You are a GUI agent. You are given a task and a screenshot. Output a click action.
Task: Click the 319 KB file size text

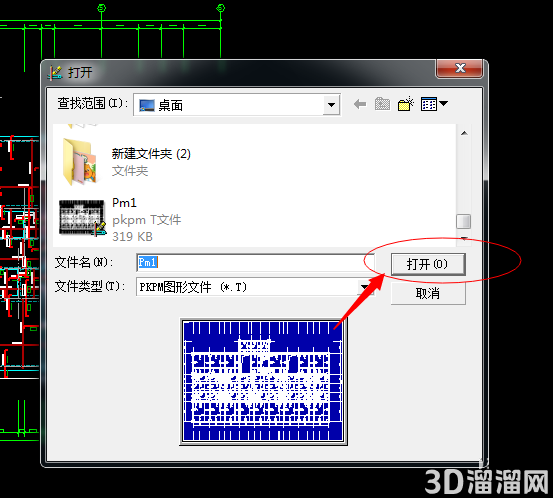pyautogui.click(x=132, y=236)
